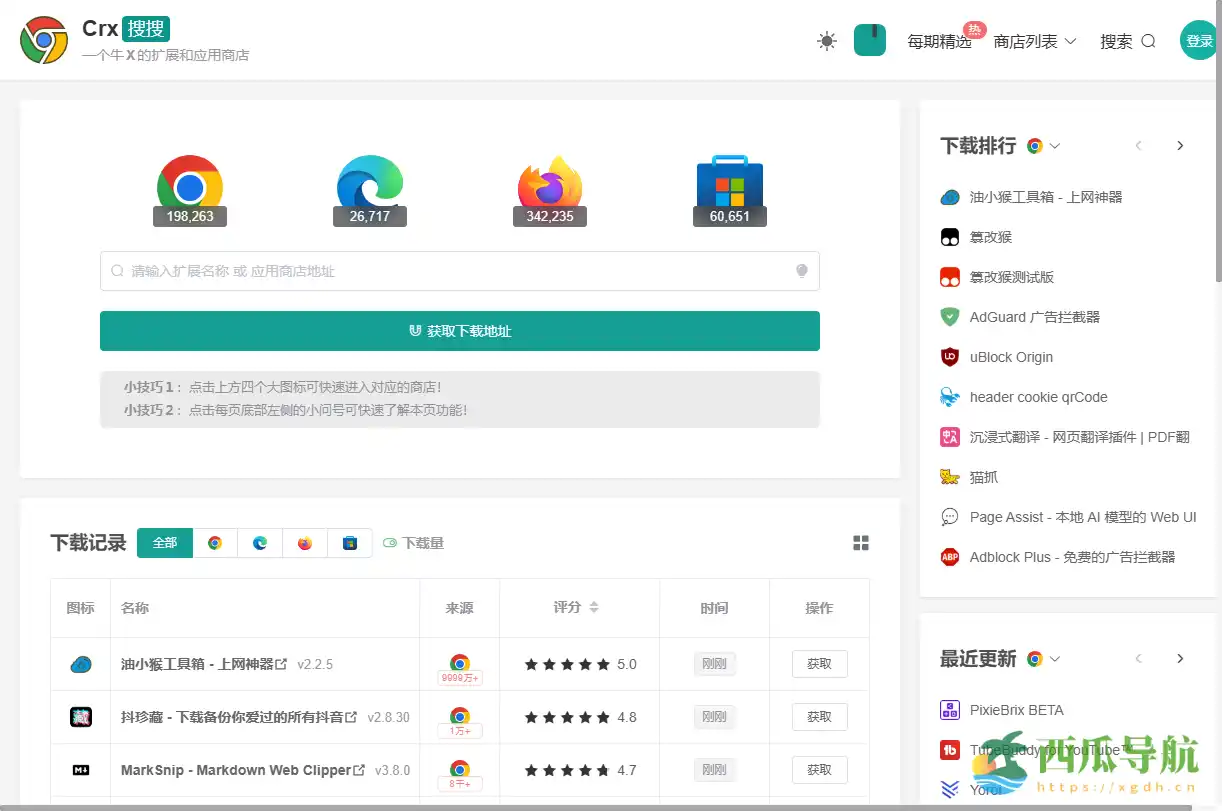Toggle light/dark mode with the sun icon
The image size is (1222, 811).
click(x=826, y=41)
